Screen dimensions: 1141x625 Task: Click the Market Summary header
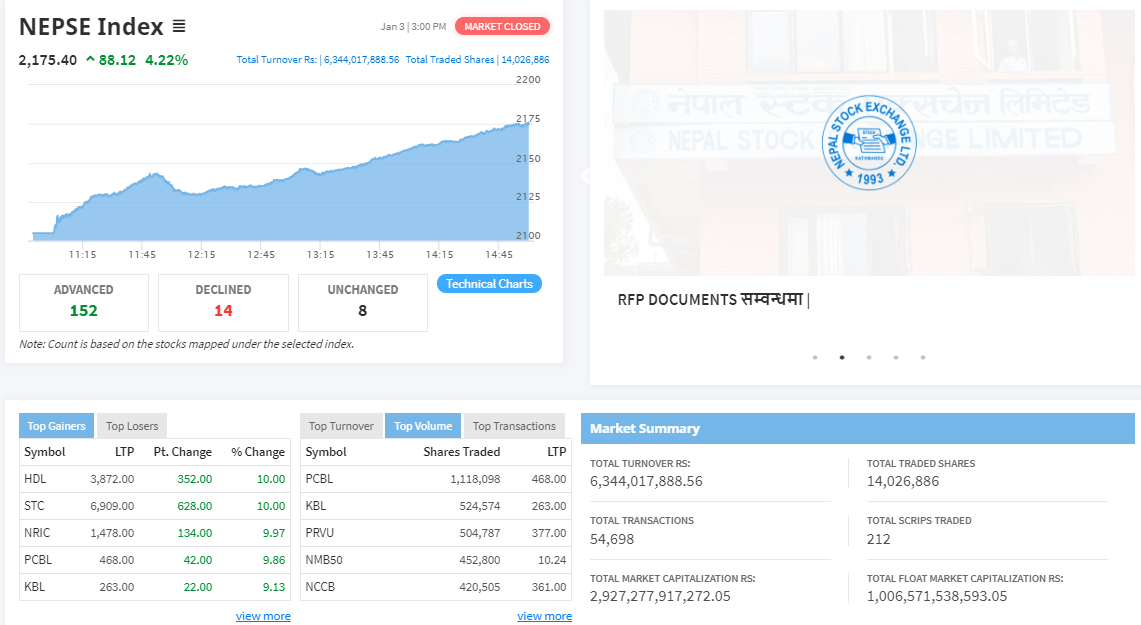[x=857, y=429]
